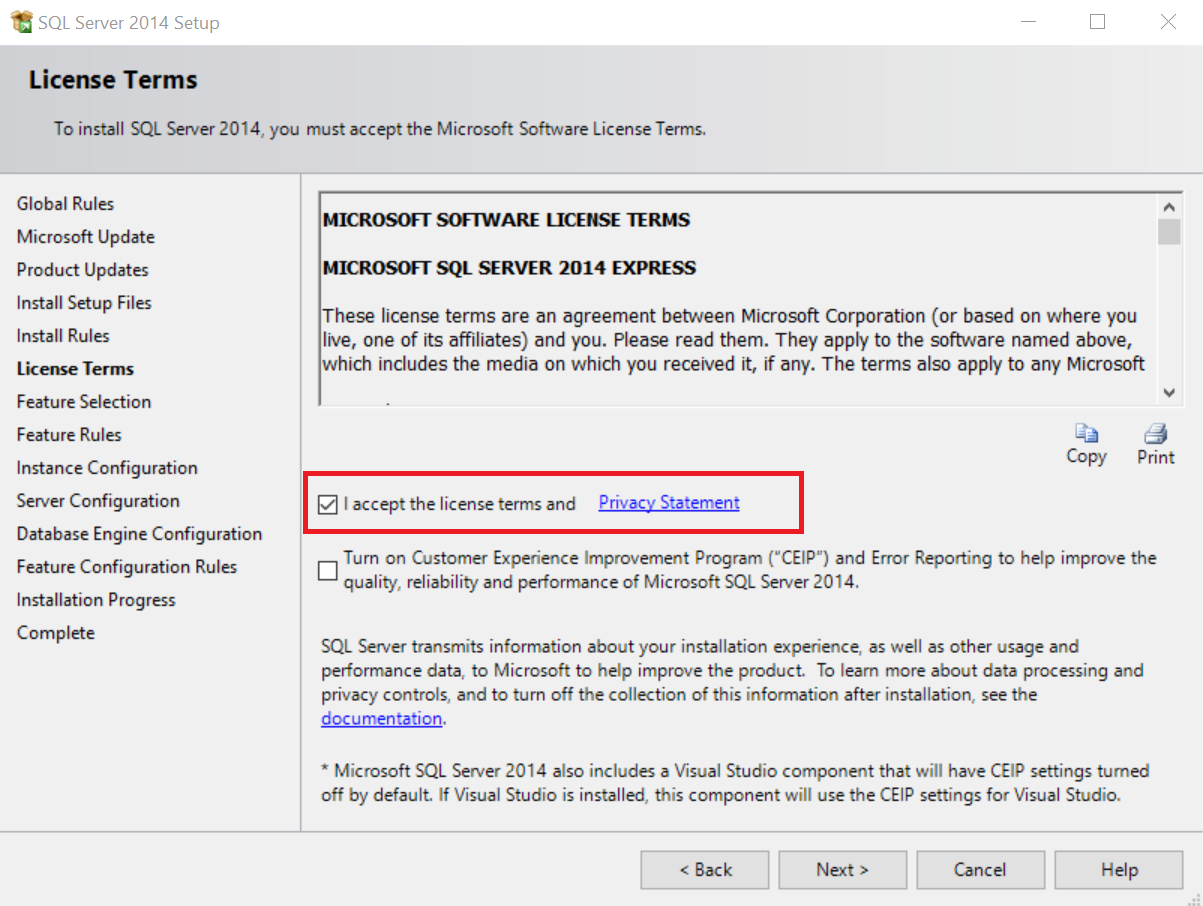
Task: Click the license text scrollbar thumb
Action: (1169, 232)
